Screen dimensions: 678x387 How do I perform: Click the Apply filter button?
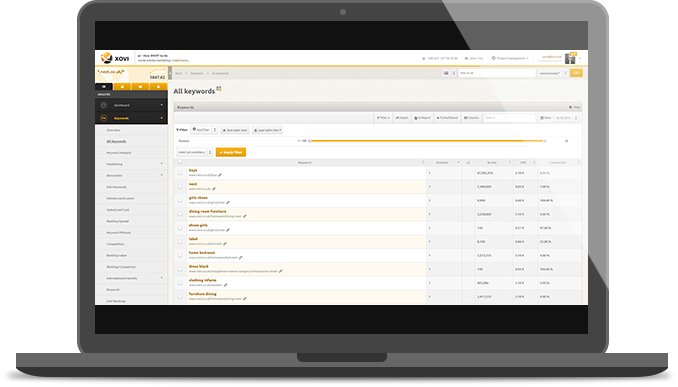coord(231,152)
